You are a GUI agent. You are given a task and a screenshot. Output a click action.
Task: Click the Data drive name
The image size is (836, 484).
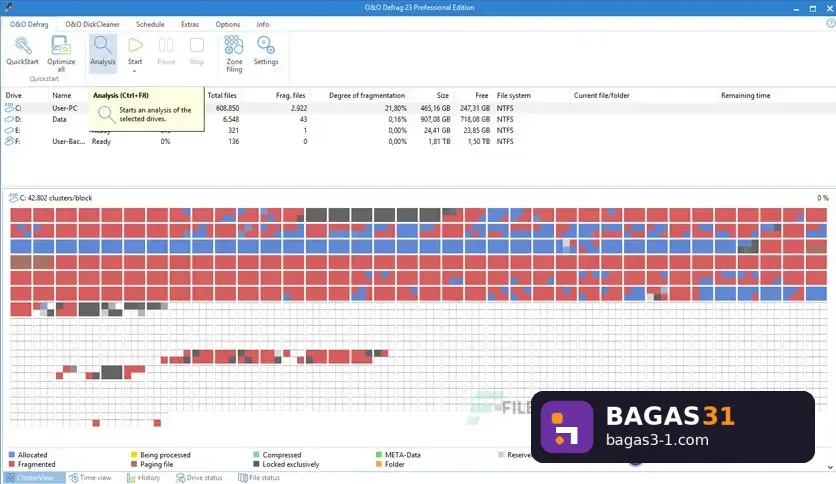[59, 119]
